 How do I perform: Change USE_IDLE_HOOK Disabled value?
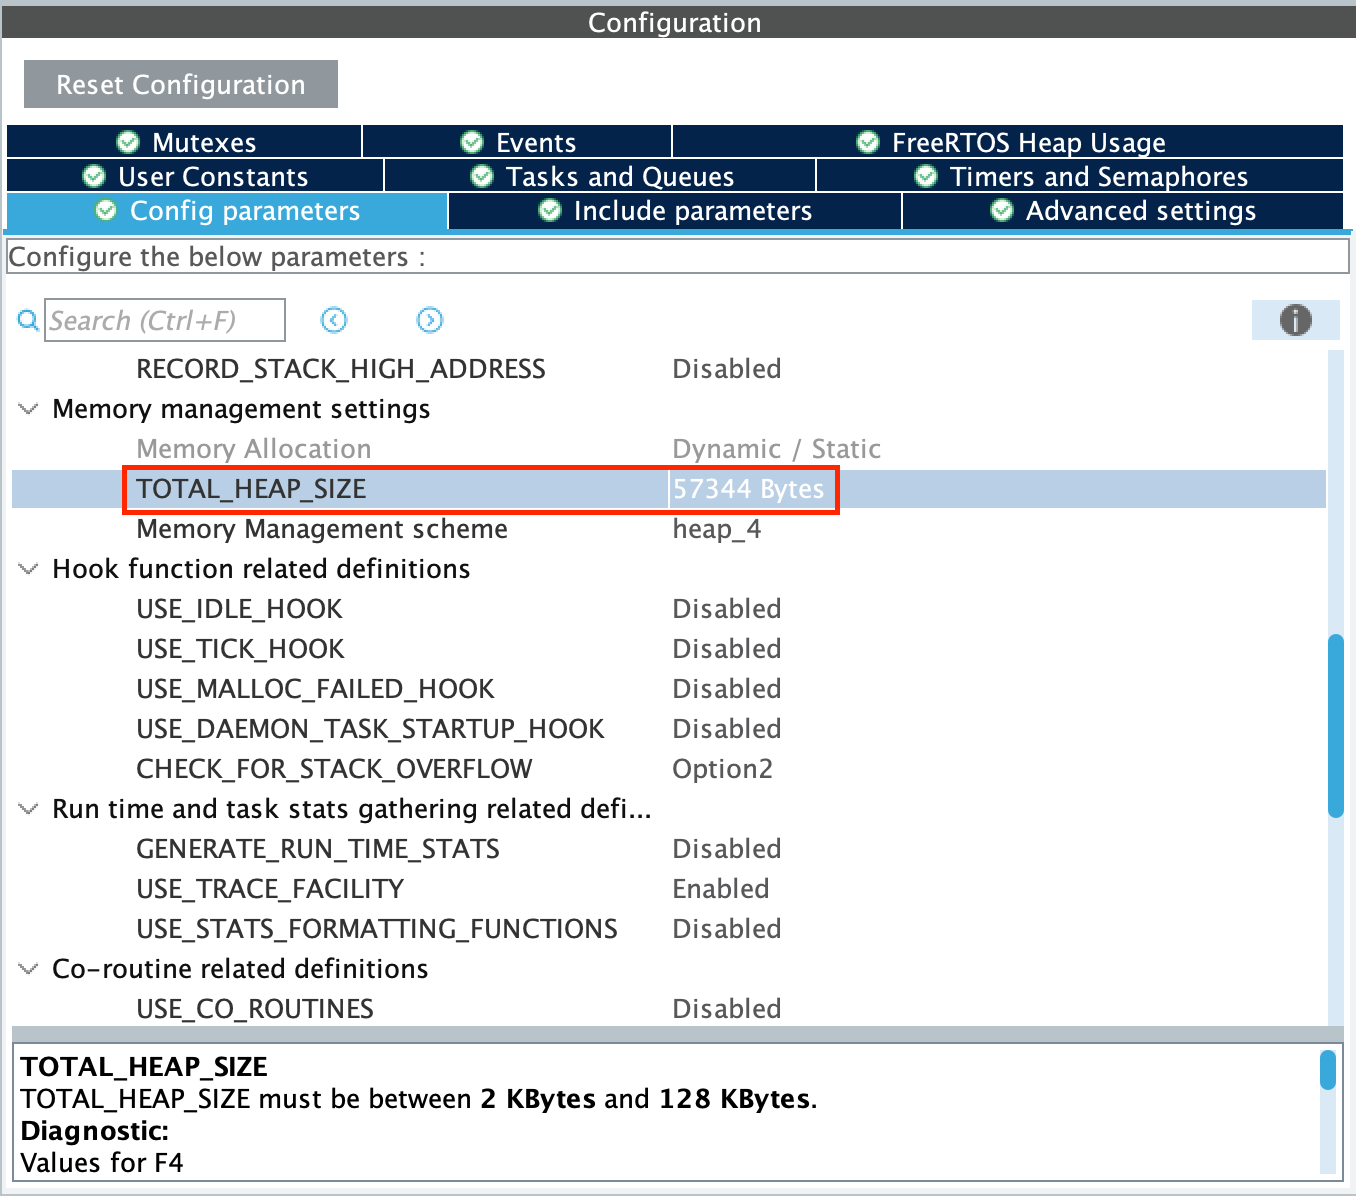pos(727,609)
